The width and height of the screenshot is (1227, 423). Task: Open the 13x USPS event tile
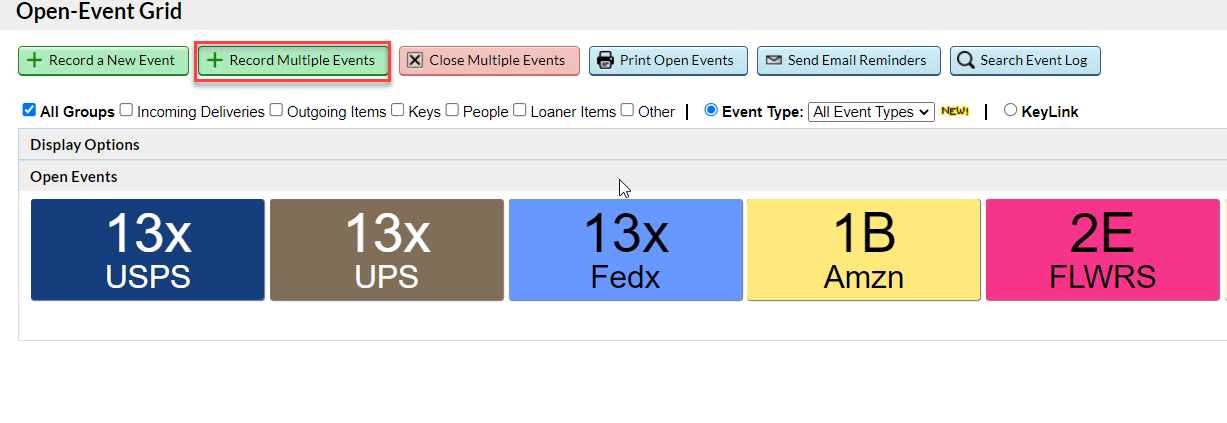pyautogui.click(x=148, y=249)
